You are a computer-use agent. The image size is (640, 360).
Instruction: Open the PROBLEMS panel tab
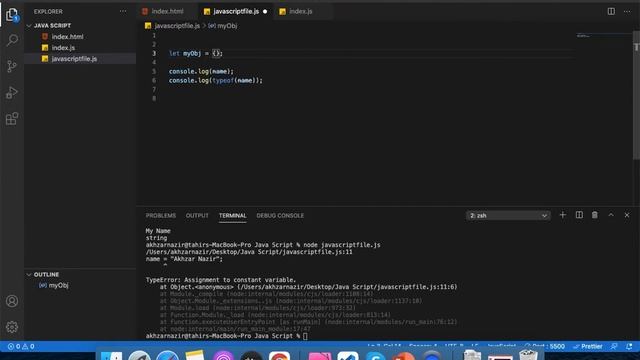pos(161,216)
